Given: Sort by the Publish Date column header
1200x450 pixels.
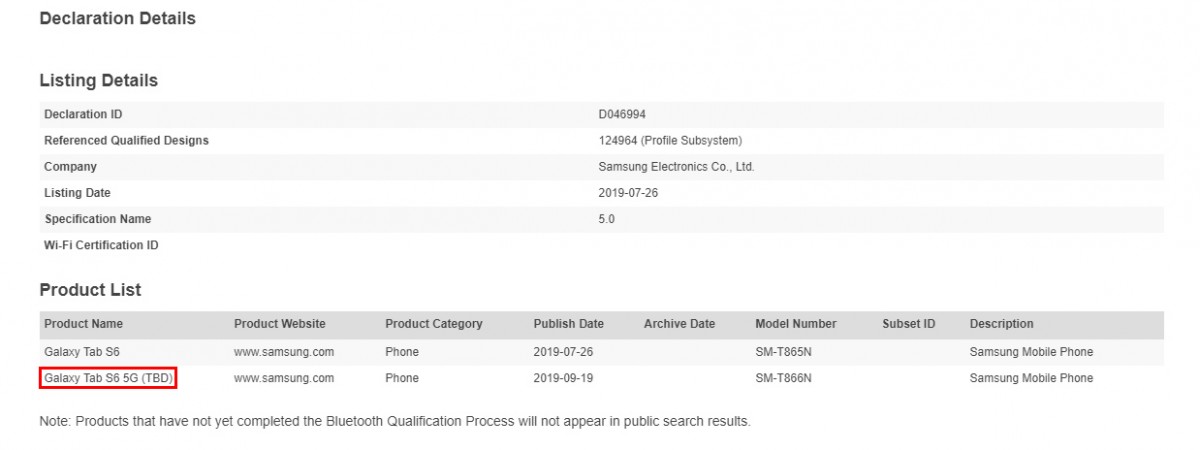Looking at the screenshot, I should [x=569, y=324].
